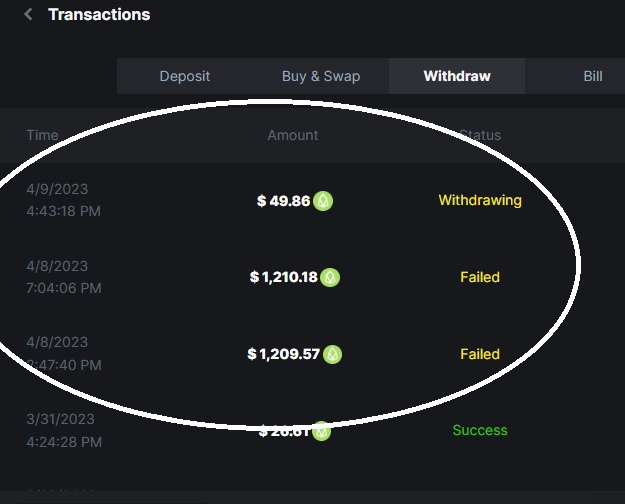Click the $1,210.18 withdrawal amount

[x=284, y=277]
